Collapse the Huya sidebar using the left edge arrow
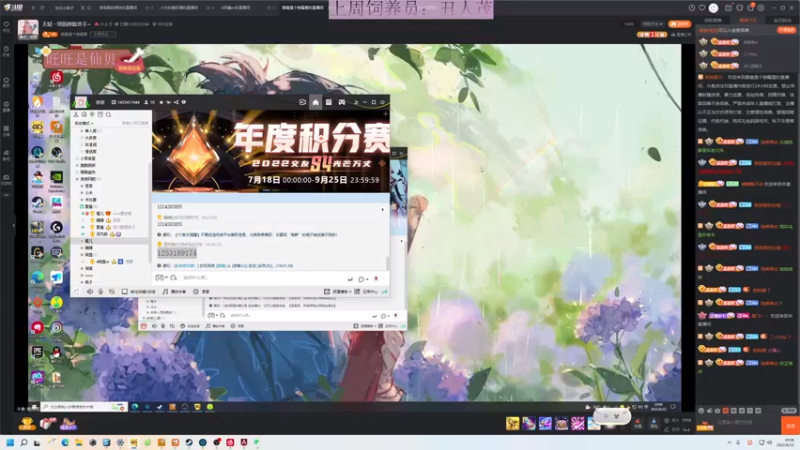The height and width of the screenshot is (450, 800). point(14,225)
